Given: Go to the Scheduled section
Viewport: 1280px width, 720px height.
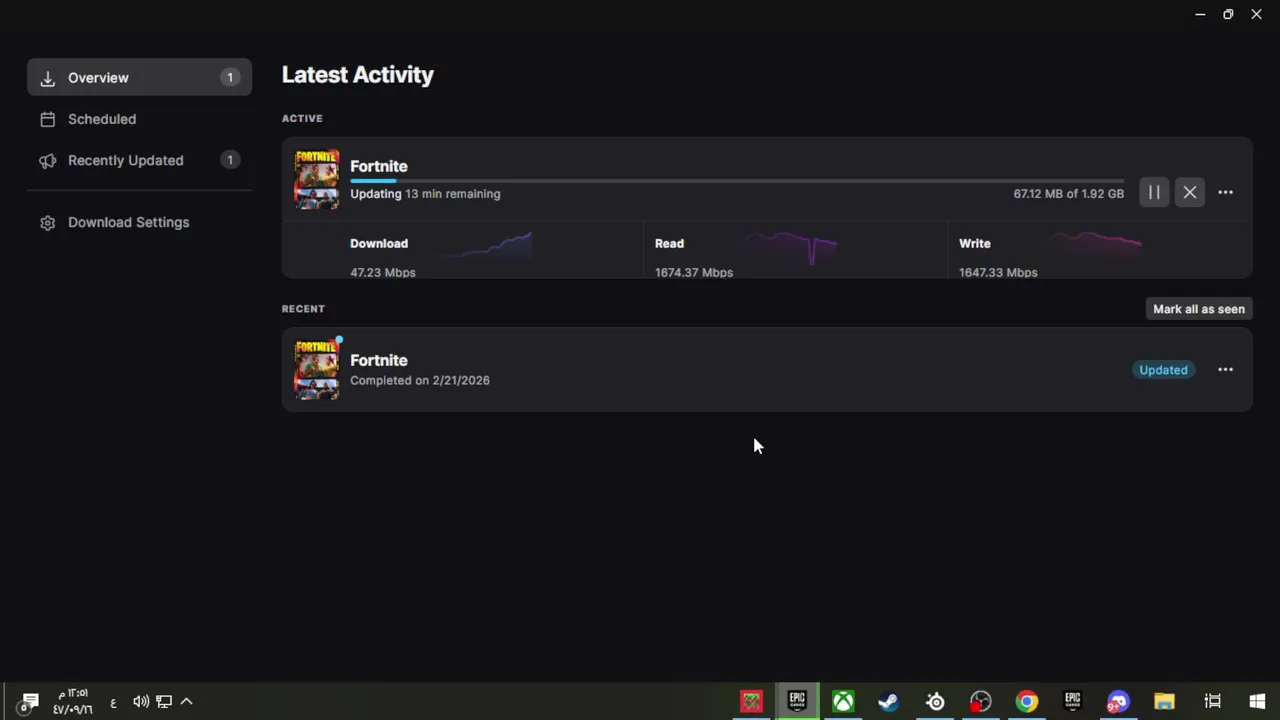Looking at the screenshot, I should pos(140,119).
